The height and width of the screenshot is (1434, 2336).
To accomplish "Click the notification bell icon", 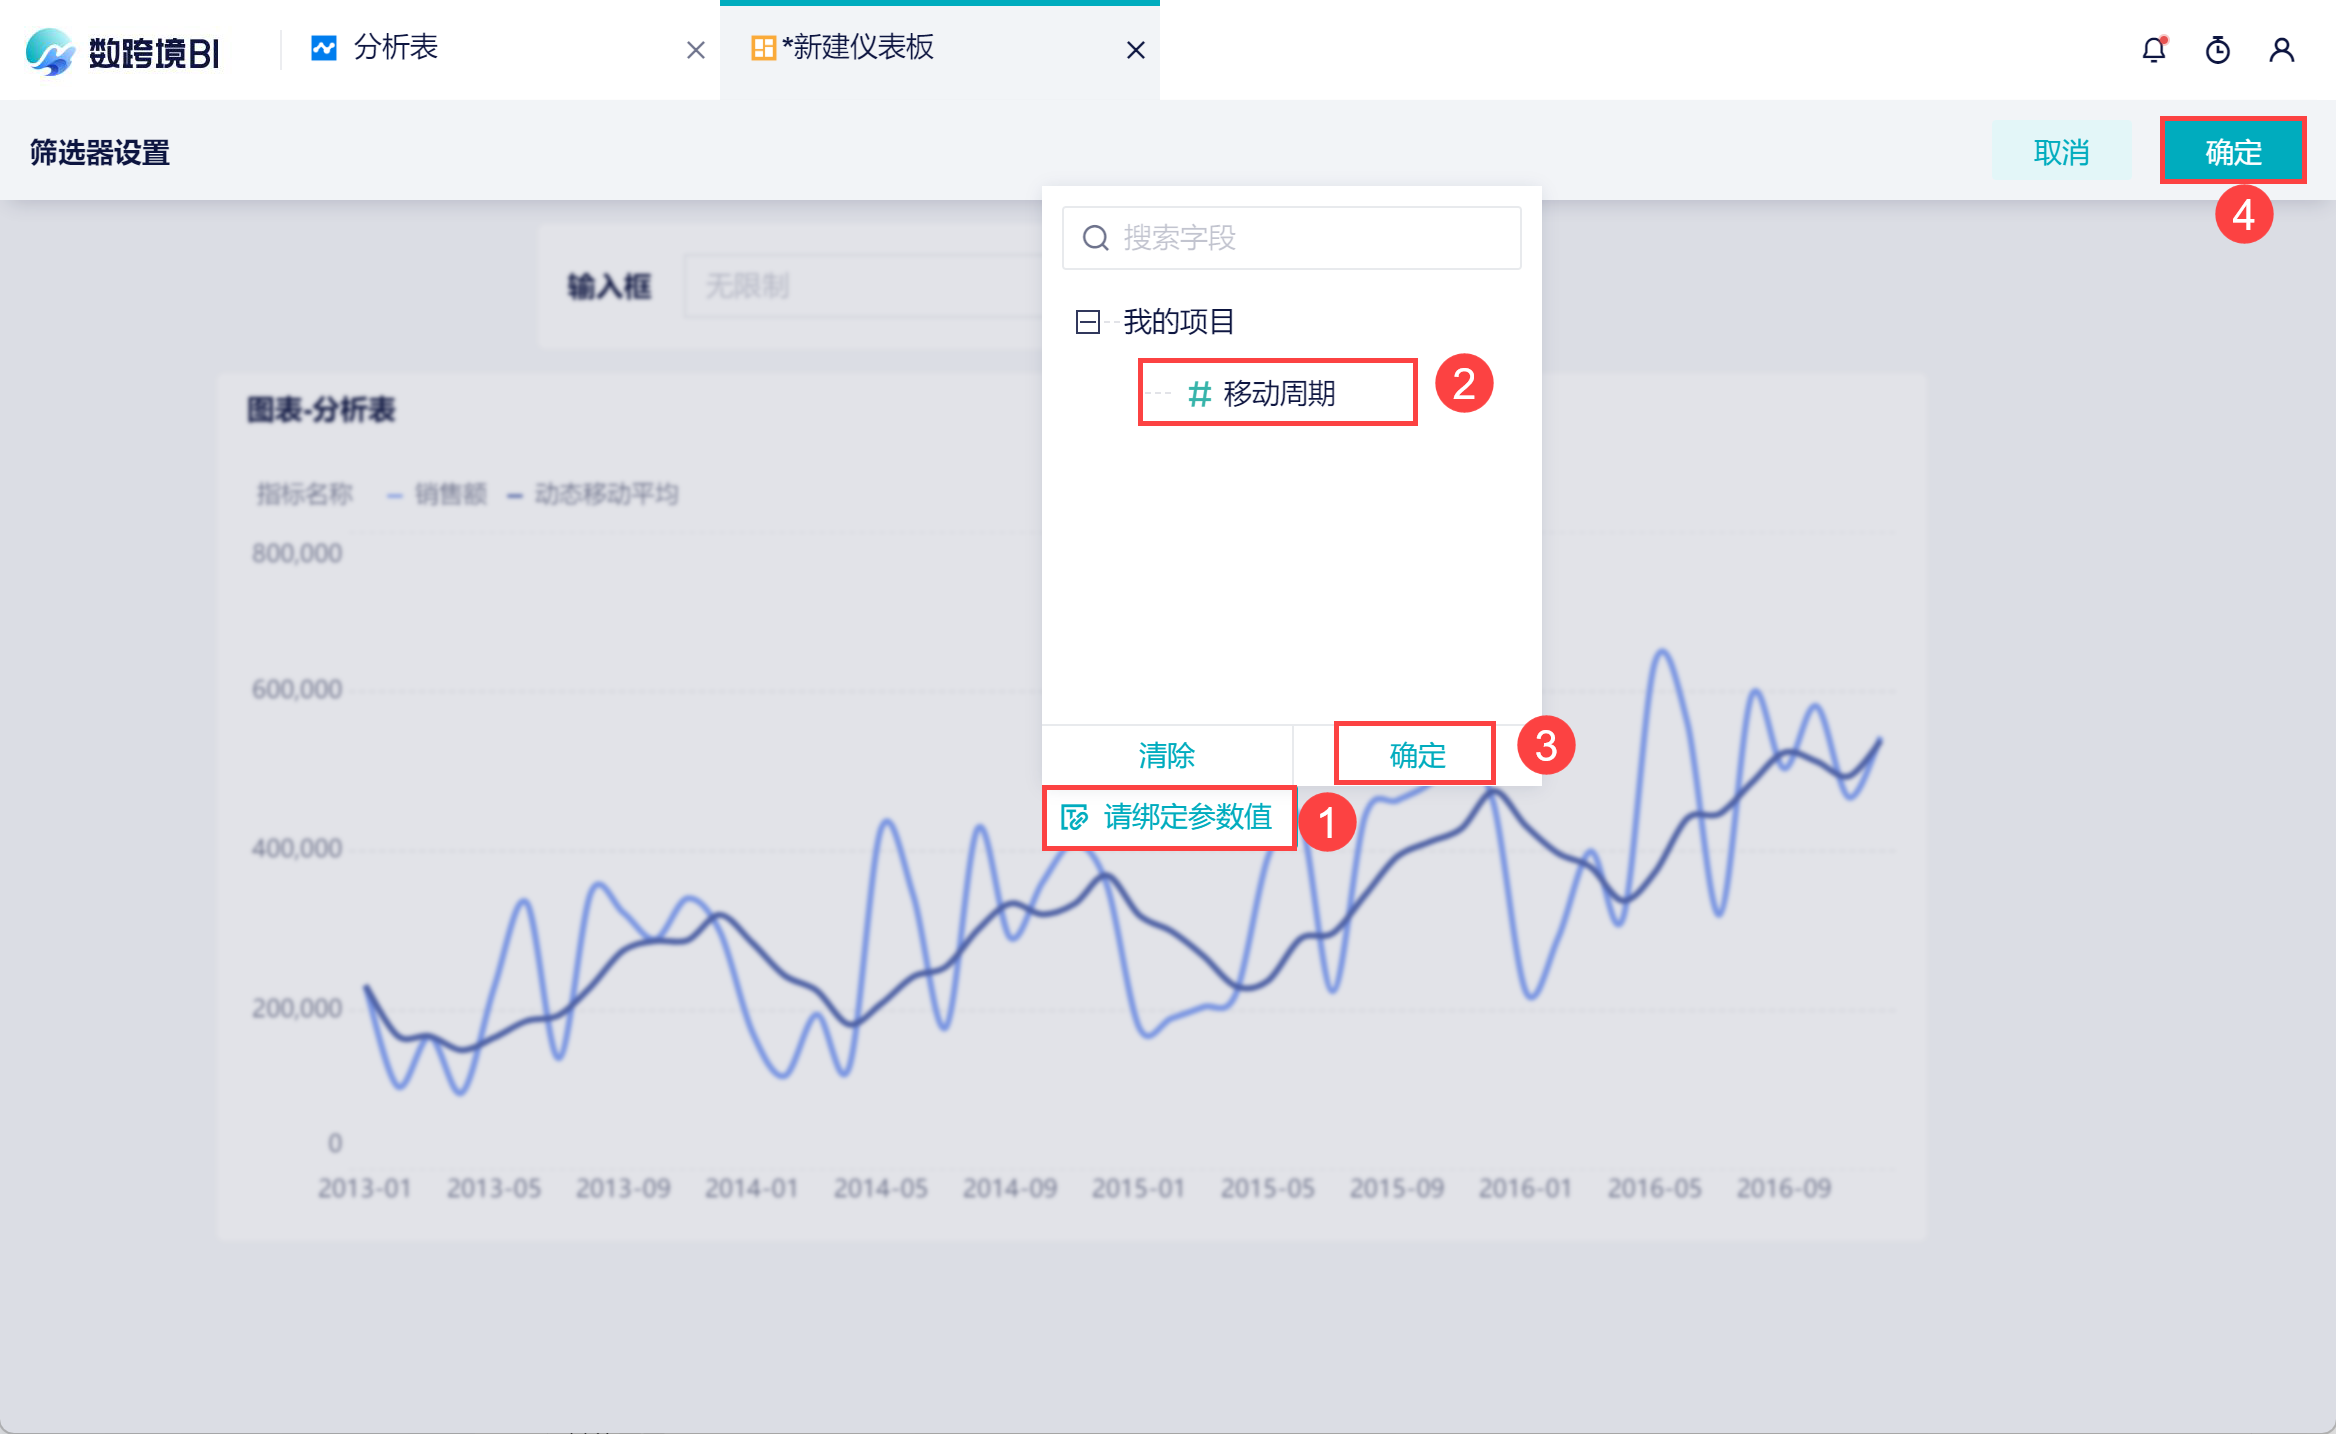I will click(x=2153, y=50).
